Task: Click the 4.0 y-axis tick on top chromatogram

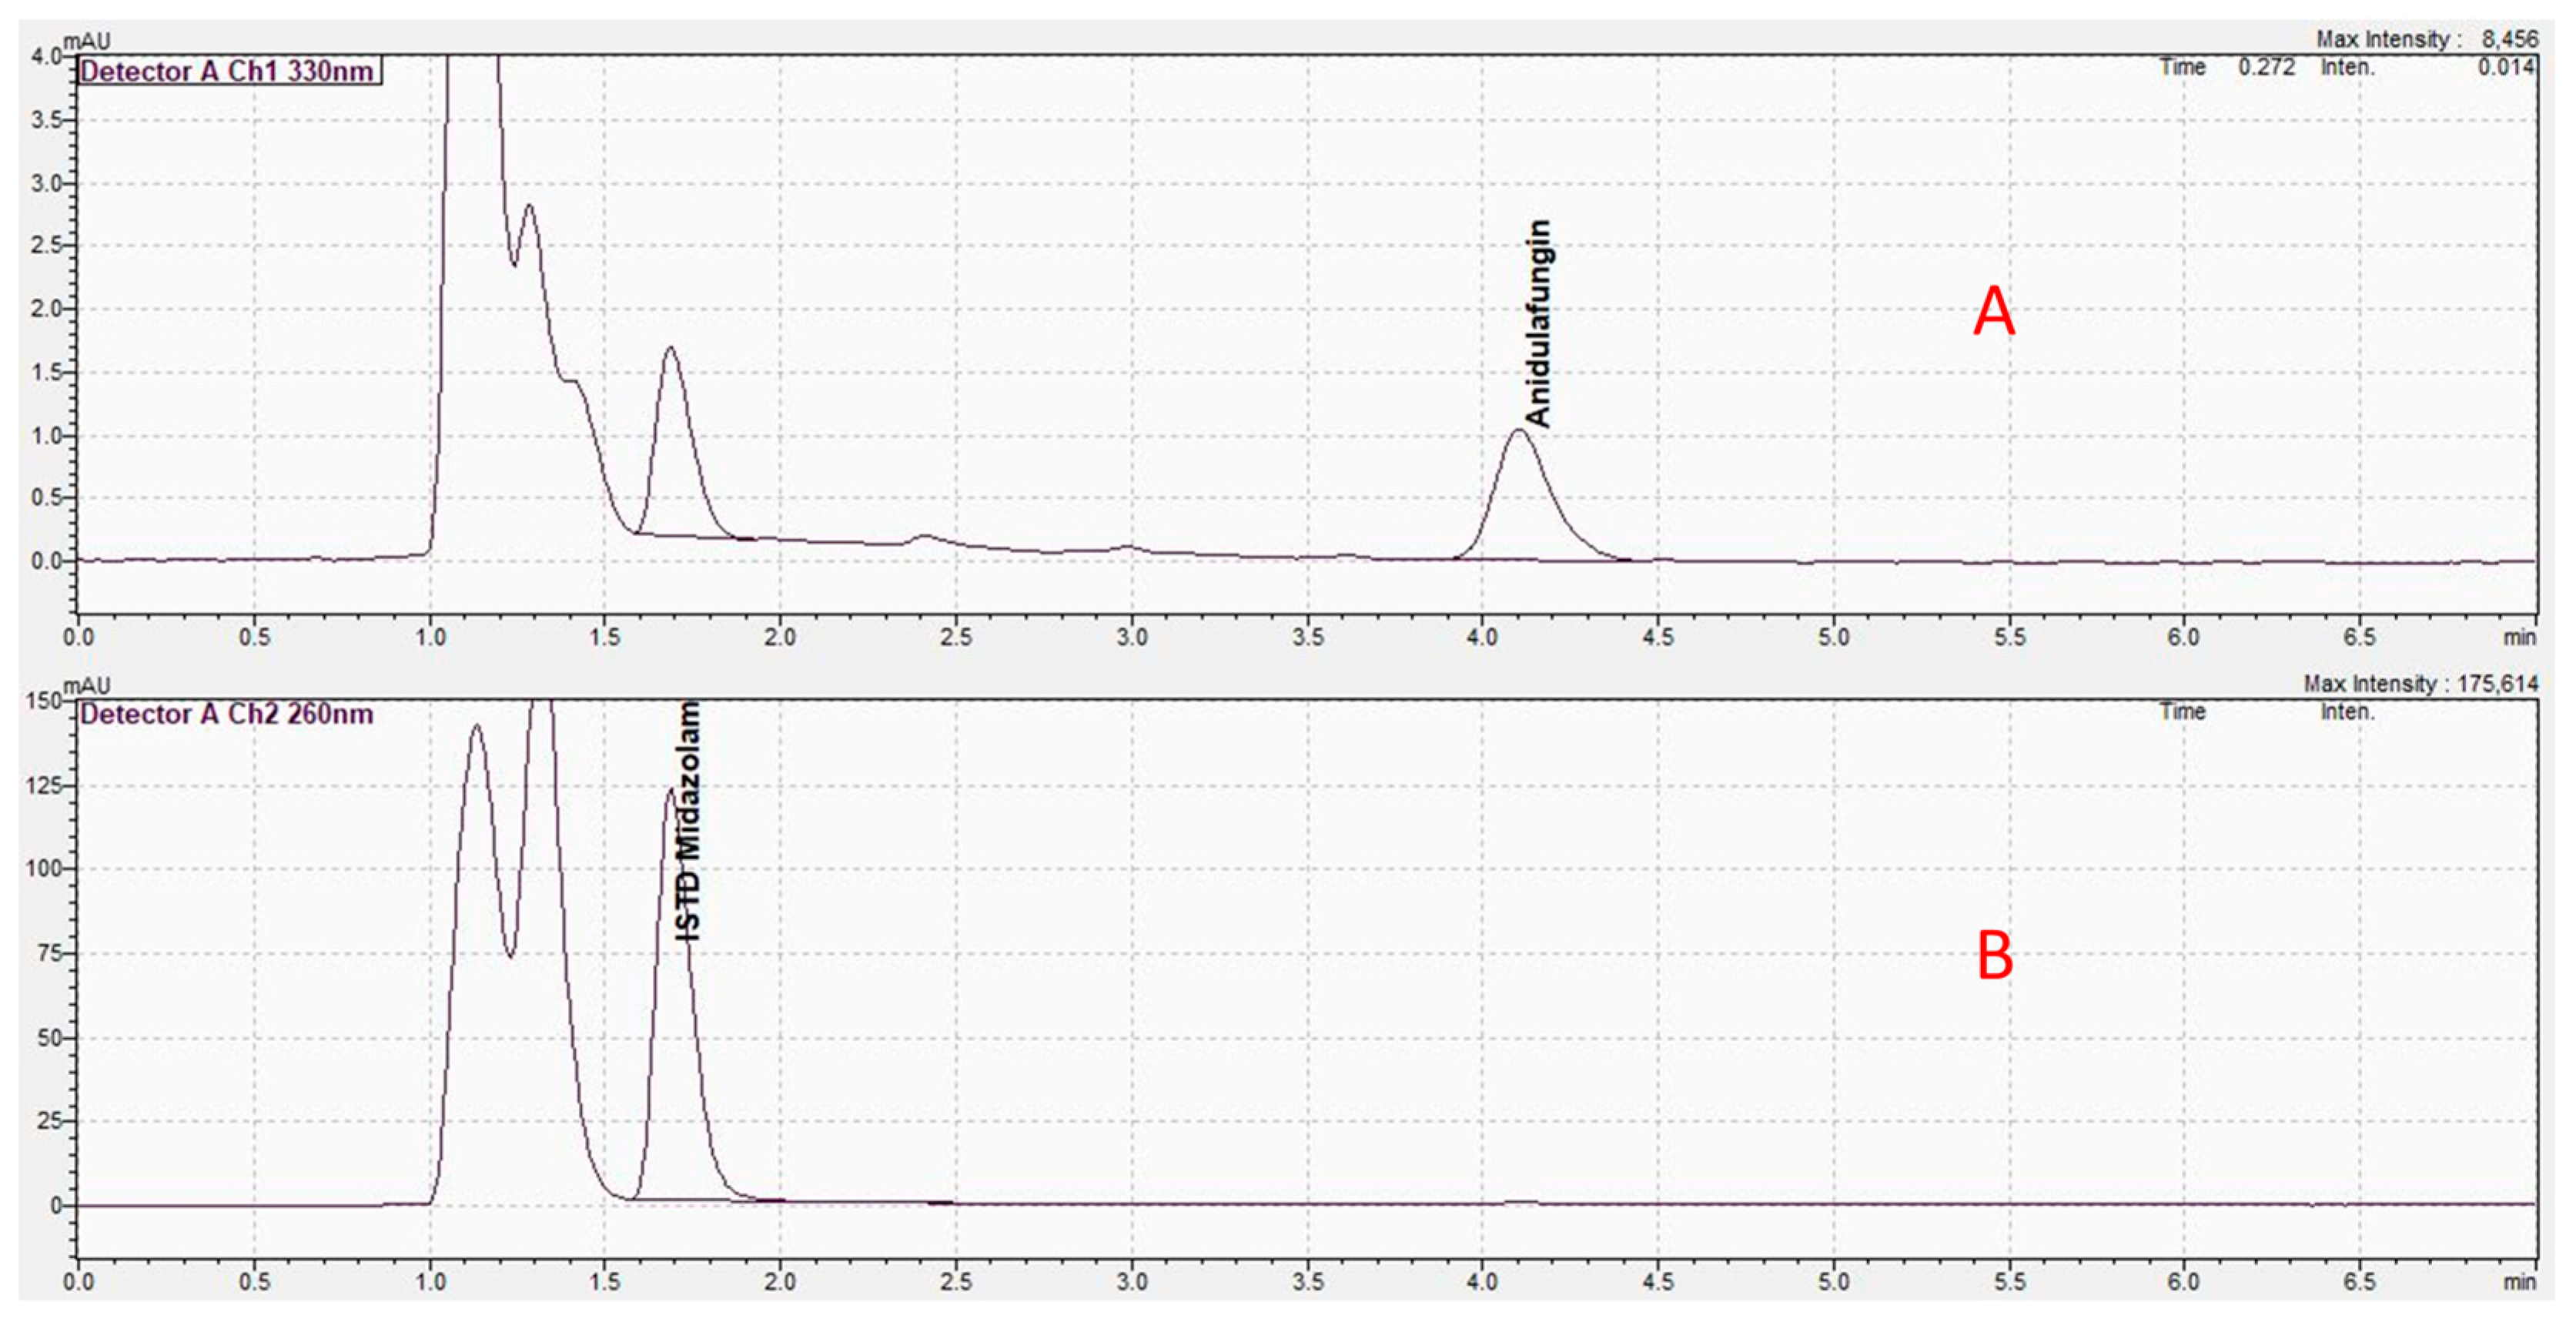Action: tap(46, 56)
